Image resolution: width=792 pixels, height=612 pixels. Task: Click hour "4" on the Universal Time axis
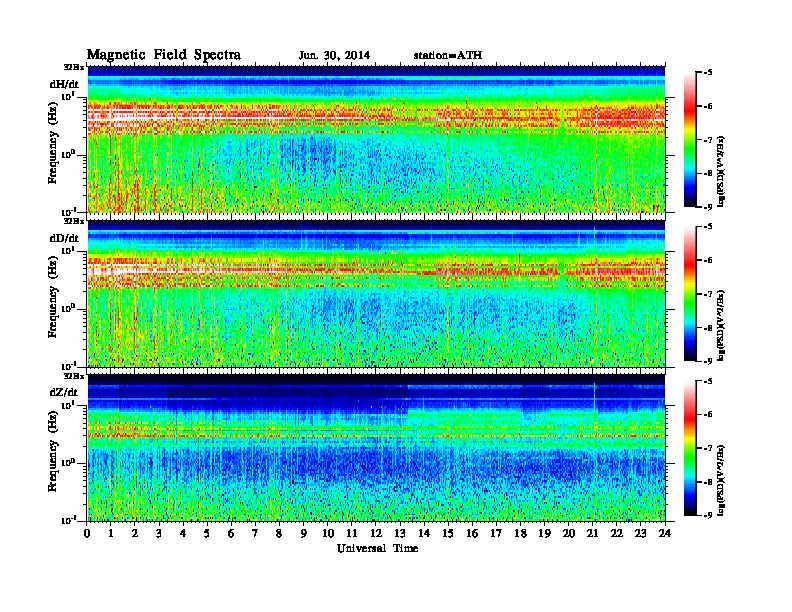click(x=183, y=534)
